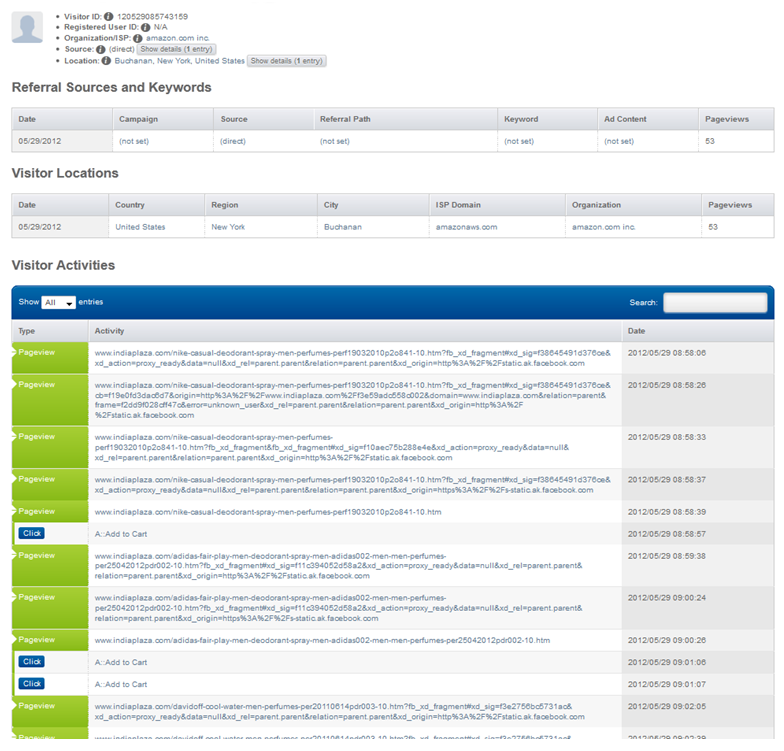This screenshot has height=751, width=784.
Task: Click the Registered User ID info icon
Action: coord(148,28)
